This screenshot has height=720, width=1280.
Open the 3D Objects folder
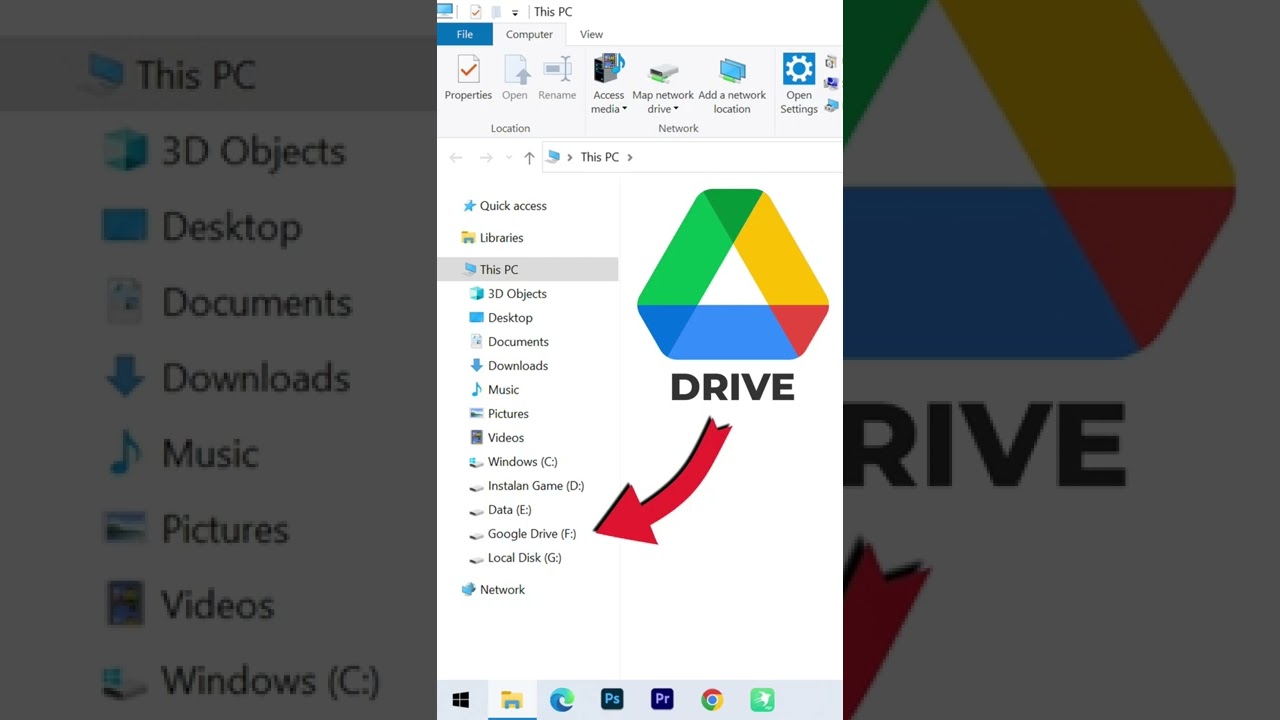pos(508,294)
